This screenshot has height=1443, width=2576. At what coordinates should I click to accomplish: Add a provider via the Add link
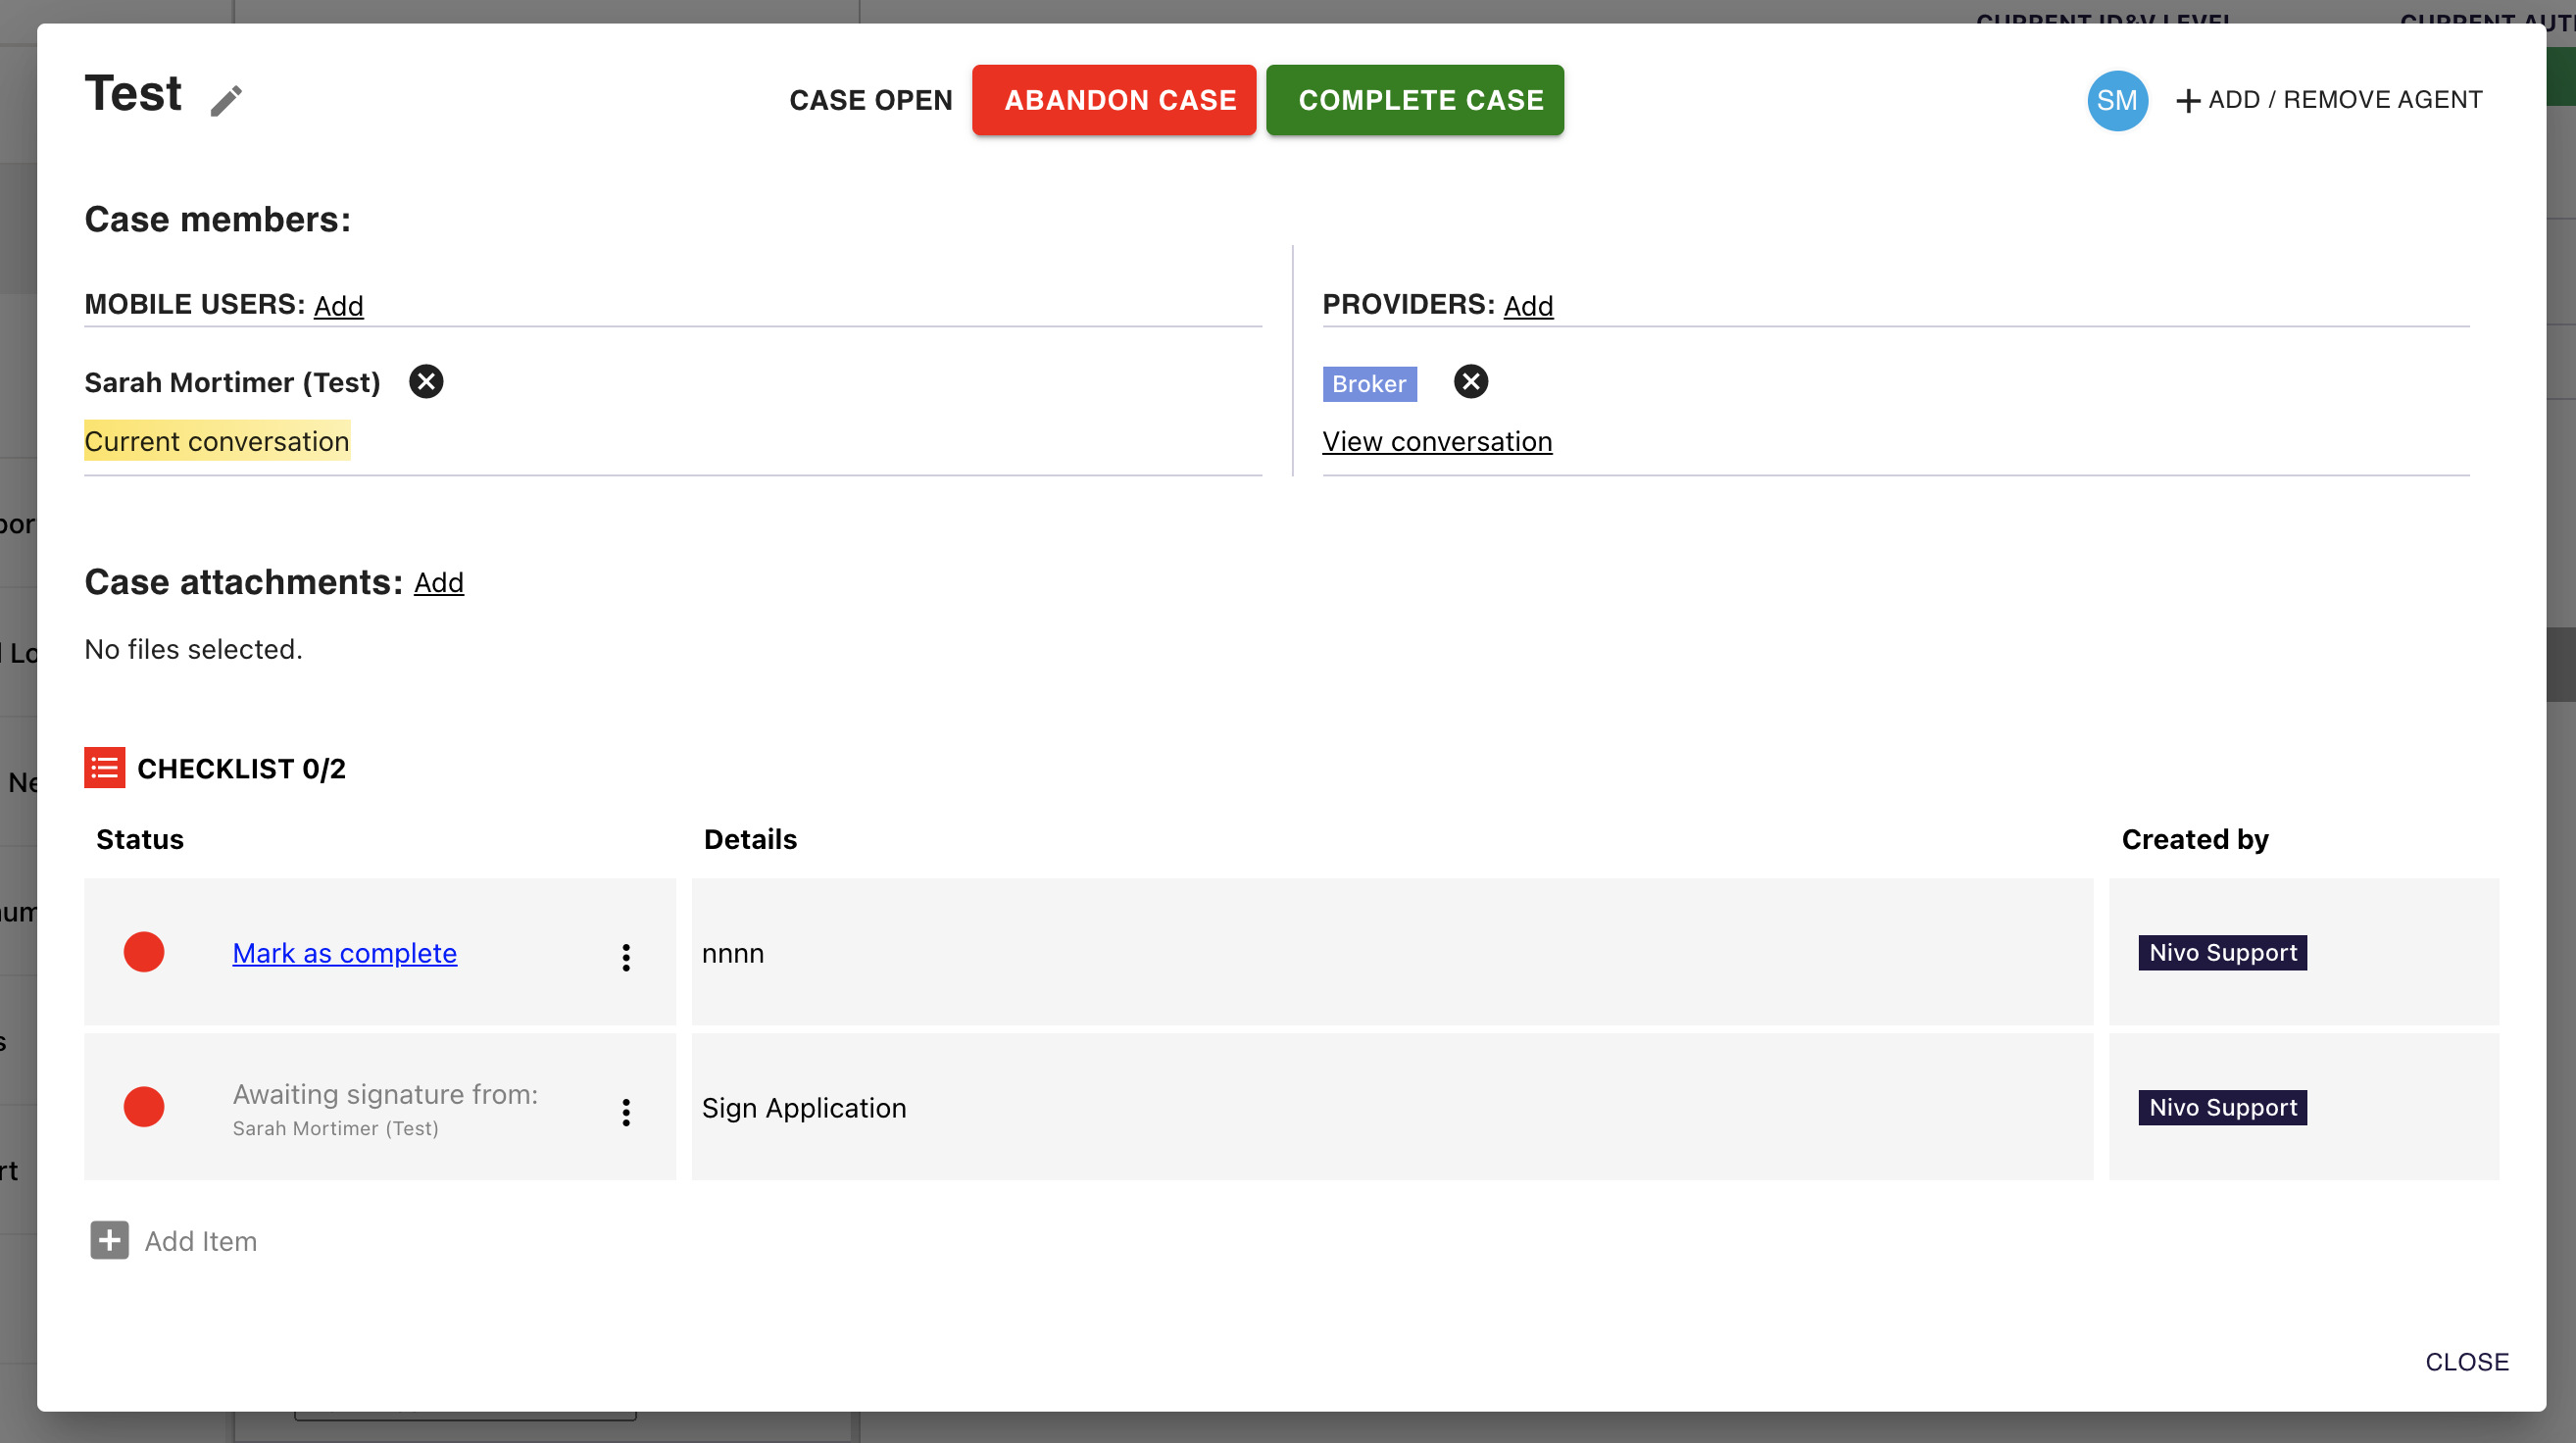coord(1527,306)
